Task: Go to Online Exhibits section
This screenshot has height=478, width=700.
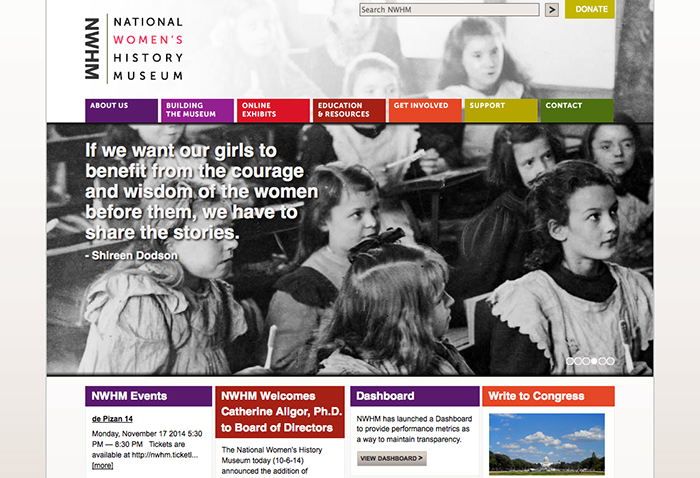Action: click(273, 110)
